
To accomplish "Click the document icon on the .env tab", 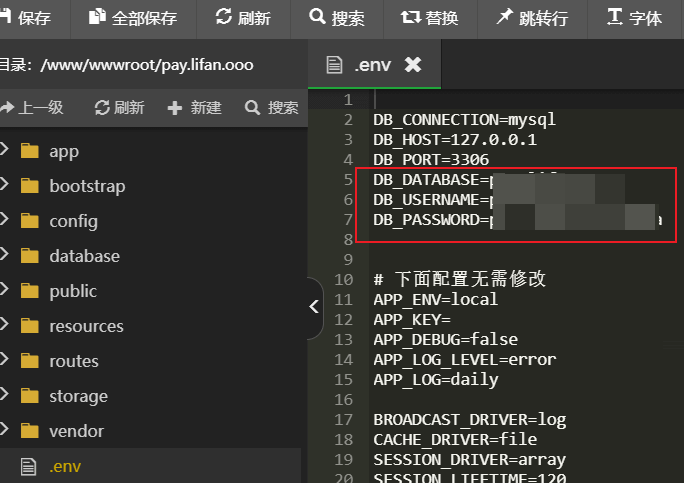I will point(334,65).
